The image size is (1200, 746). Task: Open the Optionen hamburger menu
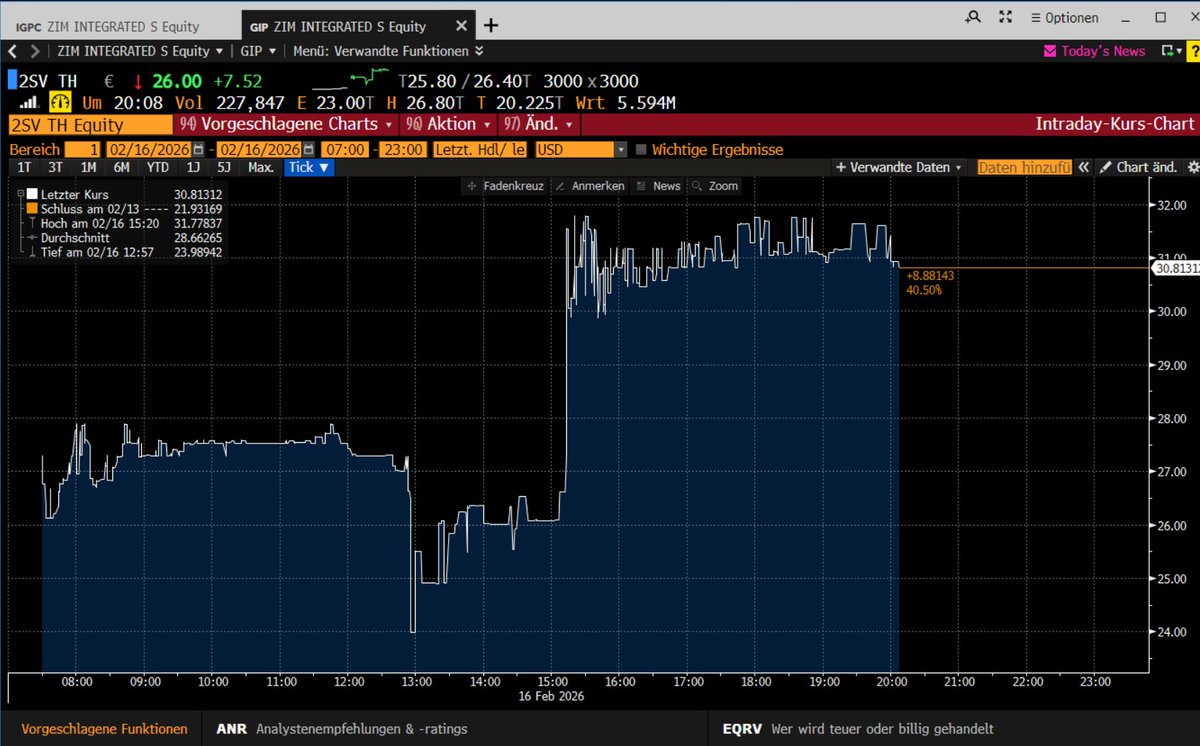1063,17
